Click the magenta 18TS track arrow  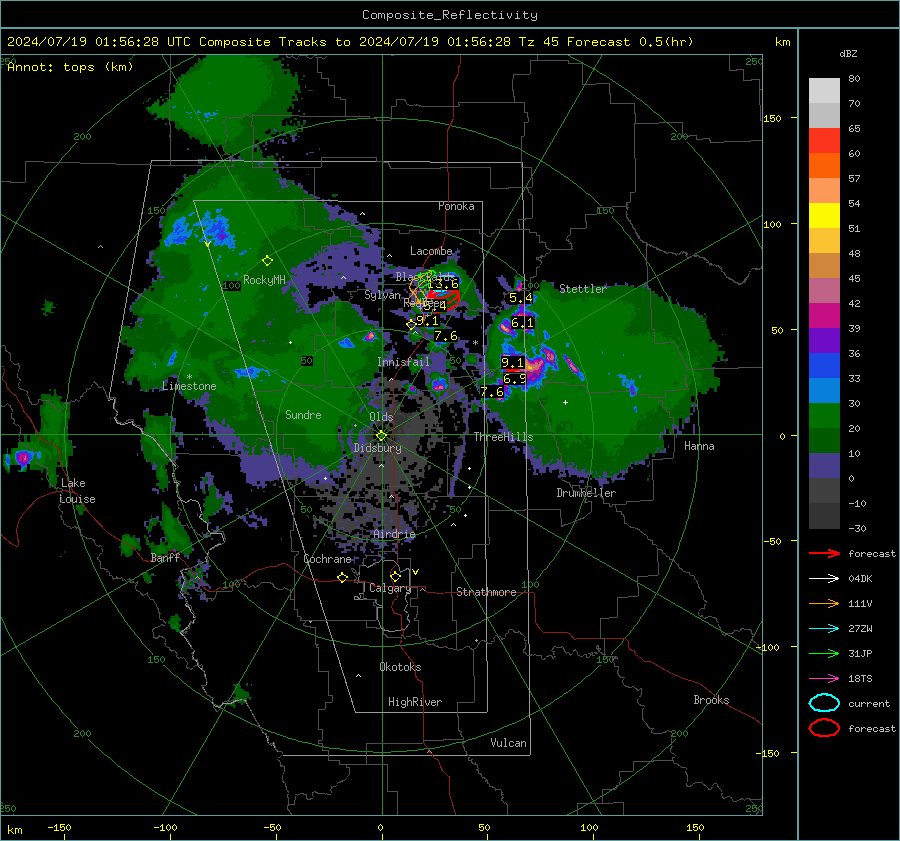[824, 679]
